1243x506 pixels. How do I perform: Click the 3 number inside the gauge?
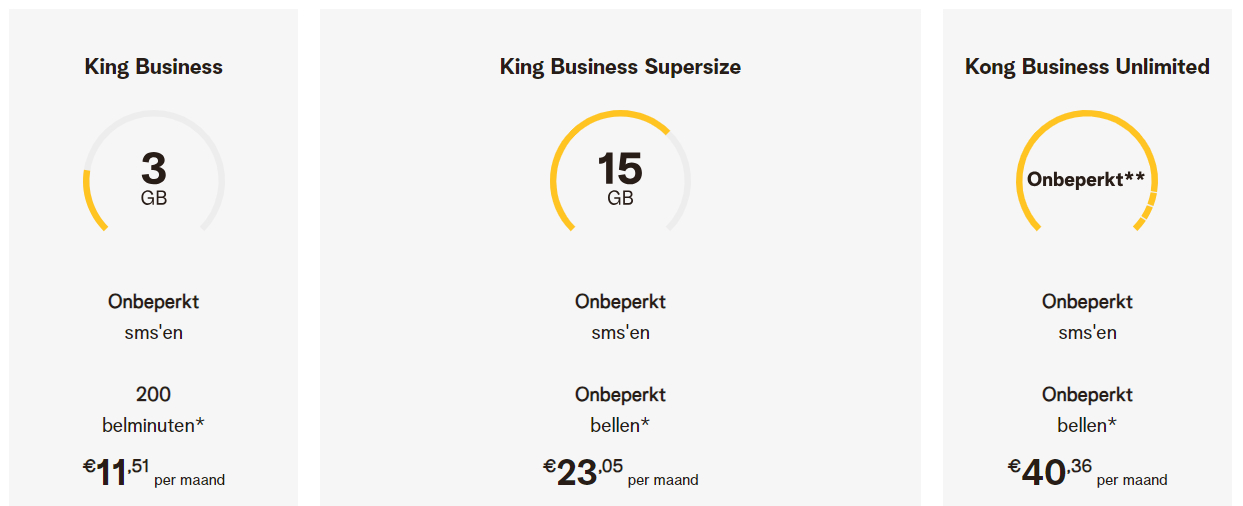click(x=154, y=169)
